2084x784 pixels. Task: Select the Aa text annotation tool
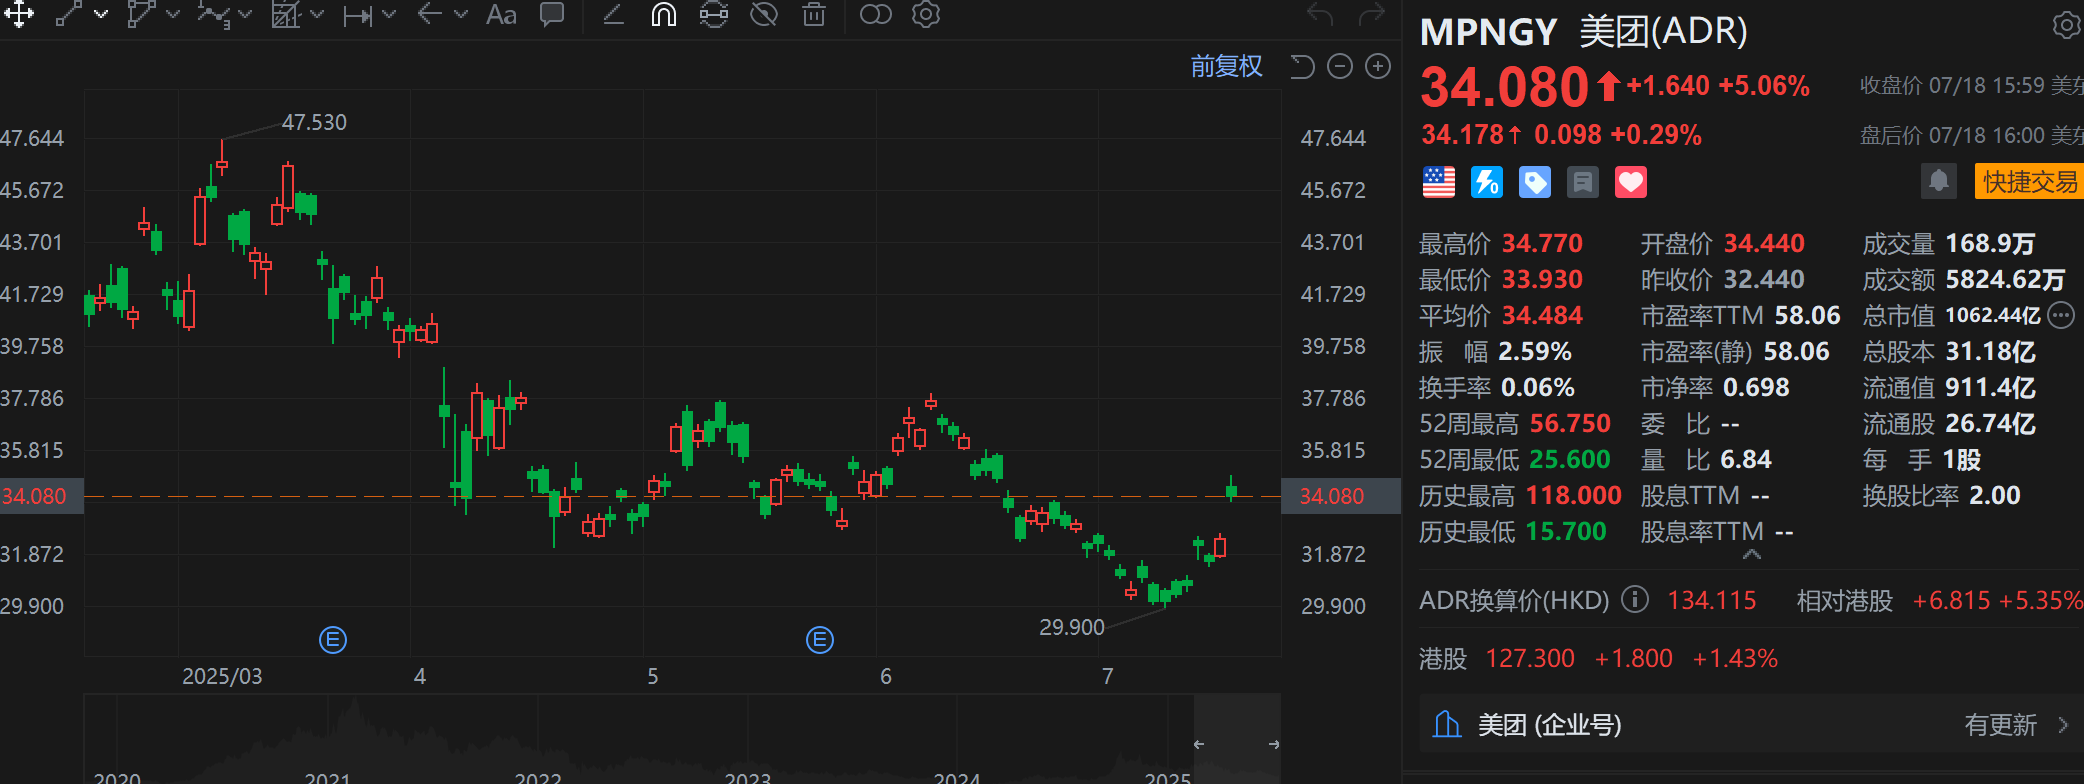pos(501,14)
